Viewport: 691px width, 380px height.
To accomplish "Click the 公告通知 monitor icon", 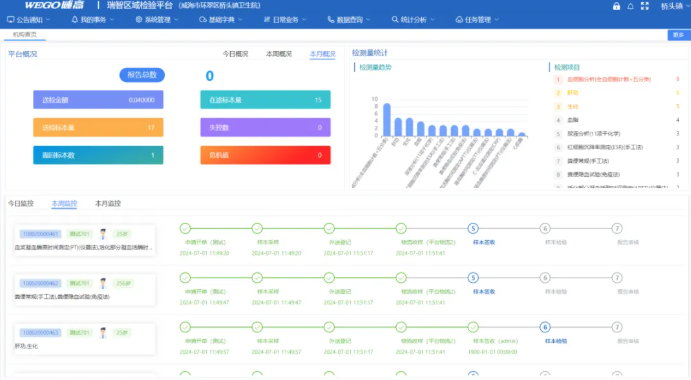I will [11, 20].
